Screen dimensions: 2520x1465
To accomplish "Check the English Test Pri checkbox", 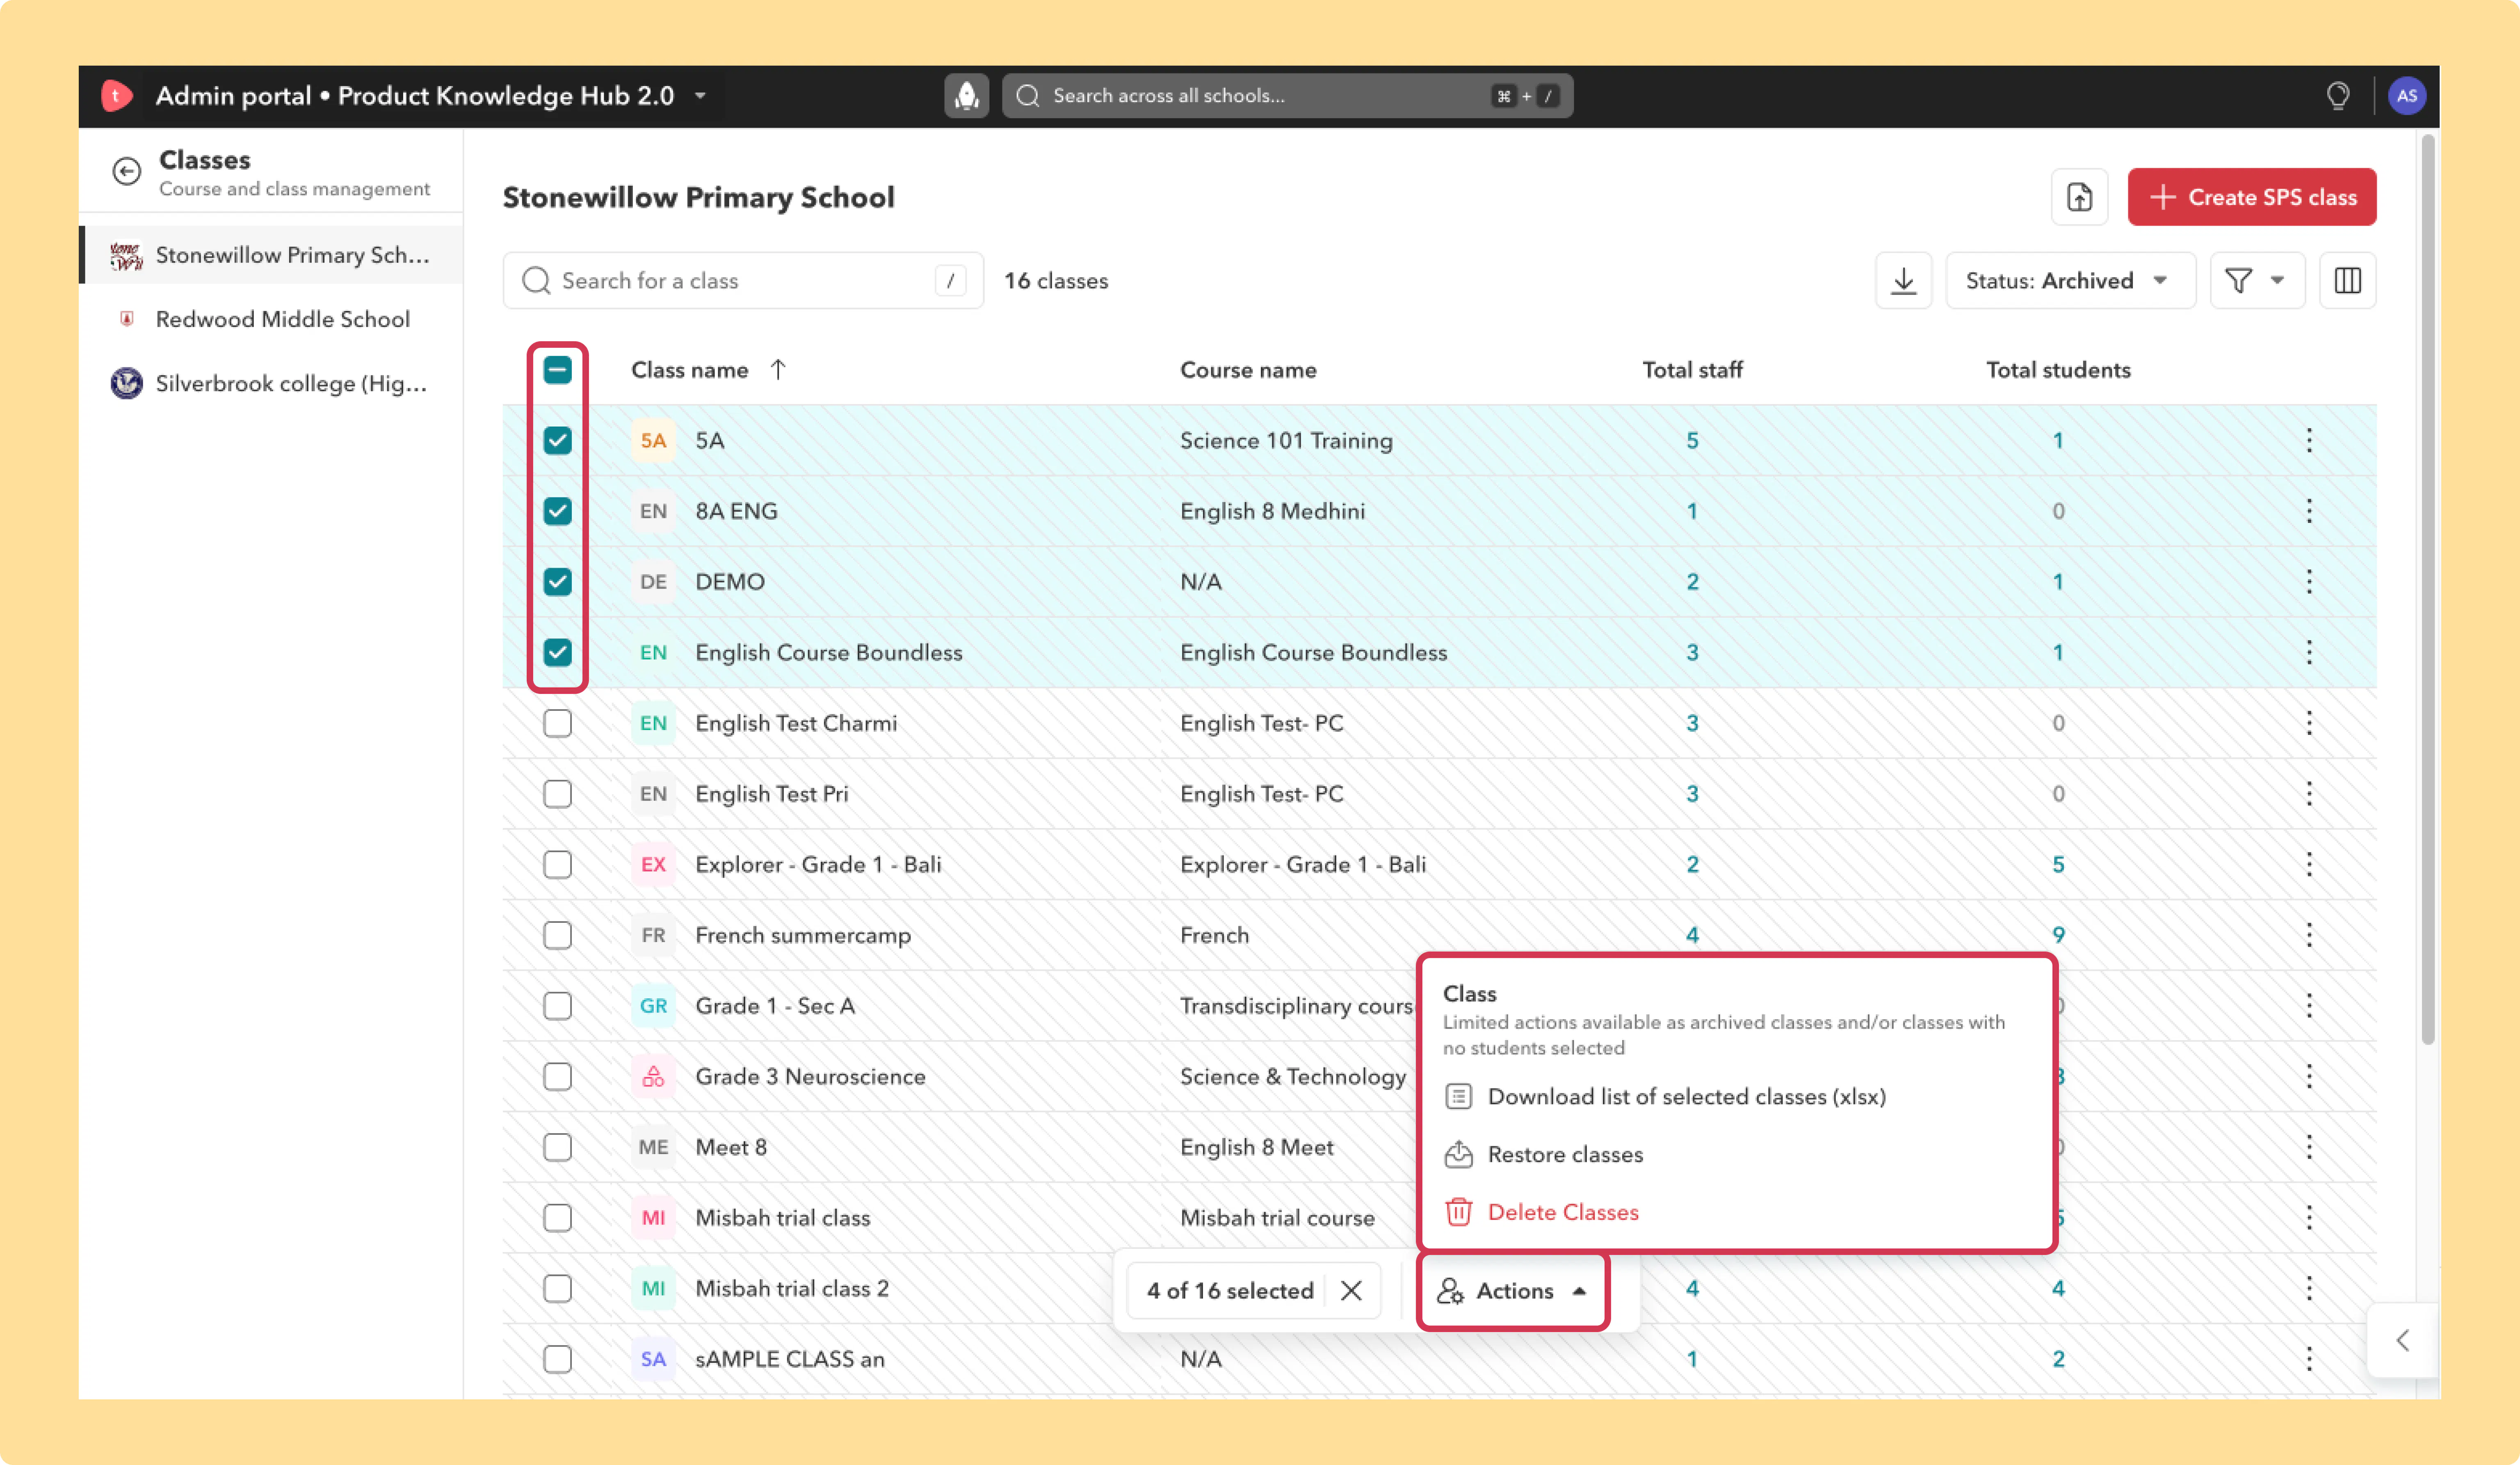I will click(558, 794).
